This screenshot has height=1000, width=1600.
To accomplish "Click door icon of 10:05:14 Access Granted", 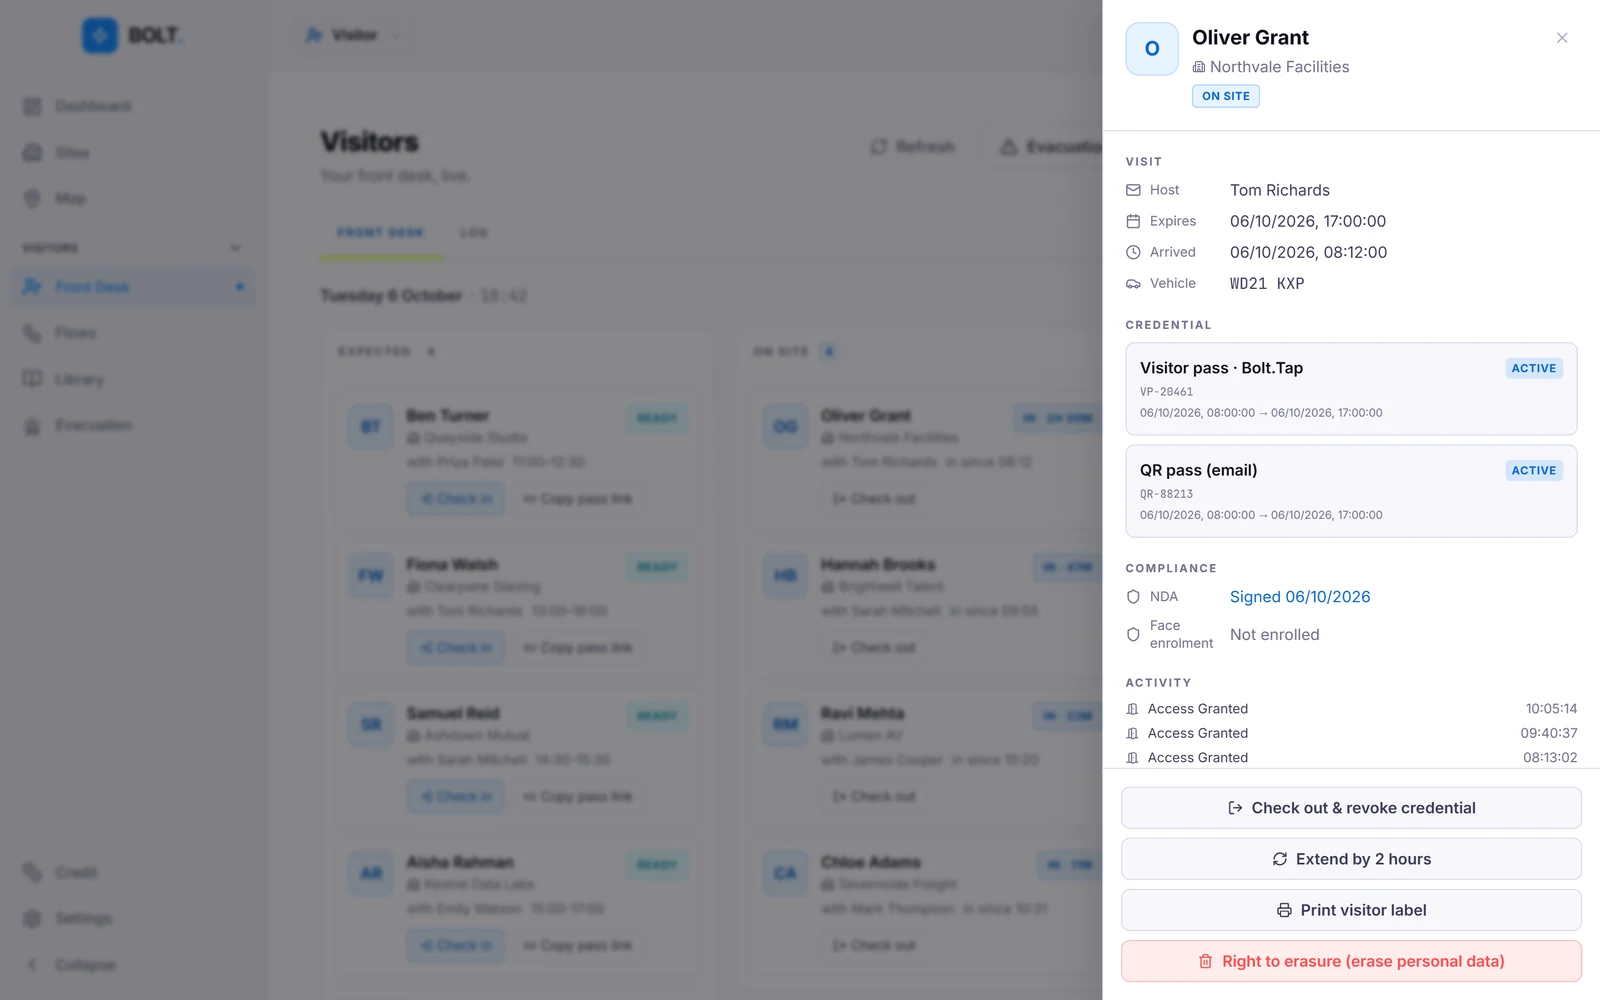I will pos(1132,709).
